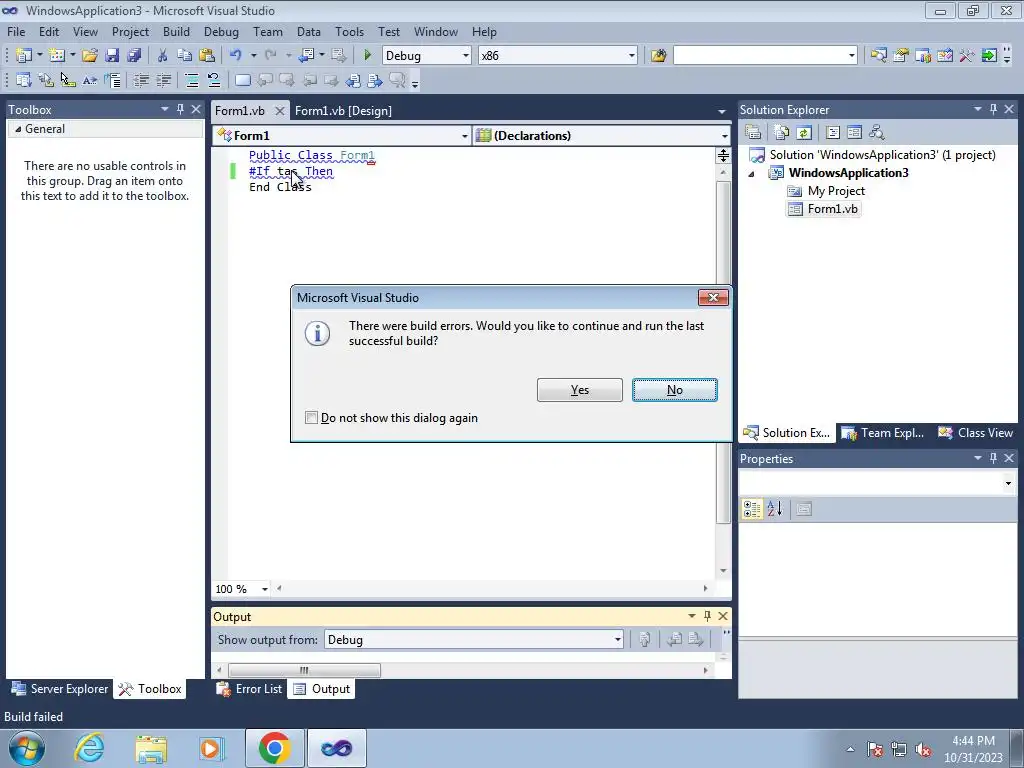Open the Properties Window toolbar icon
Screen dimensions: 1024x768
coord(901,56)
